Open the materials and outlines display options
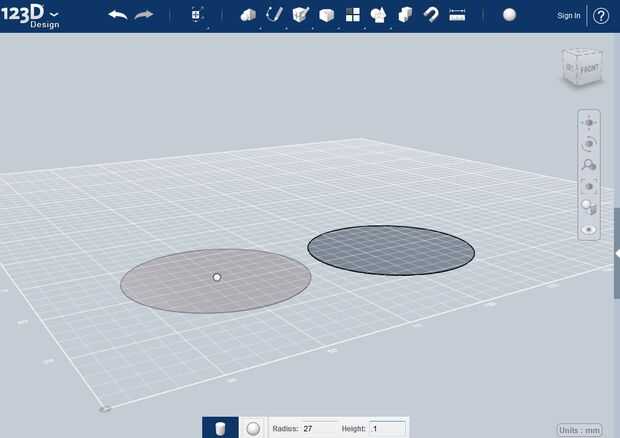The image size is (620, 438). [589, 207]
